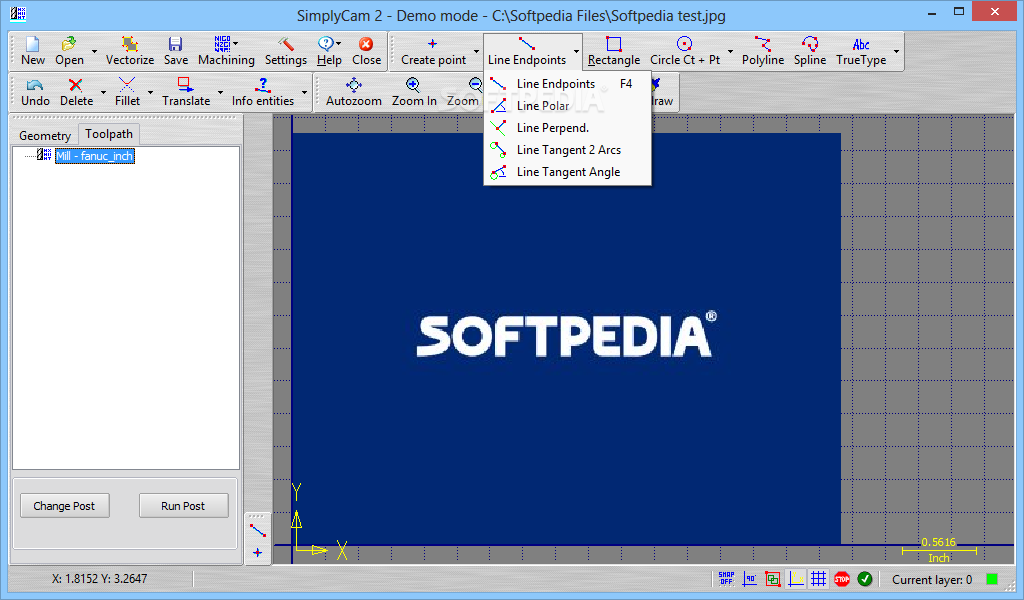Screen dimensions: 1024x600
Task: Open the Info entities tool
Action: (263, 92)
